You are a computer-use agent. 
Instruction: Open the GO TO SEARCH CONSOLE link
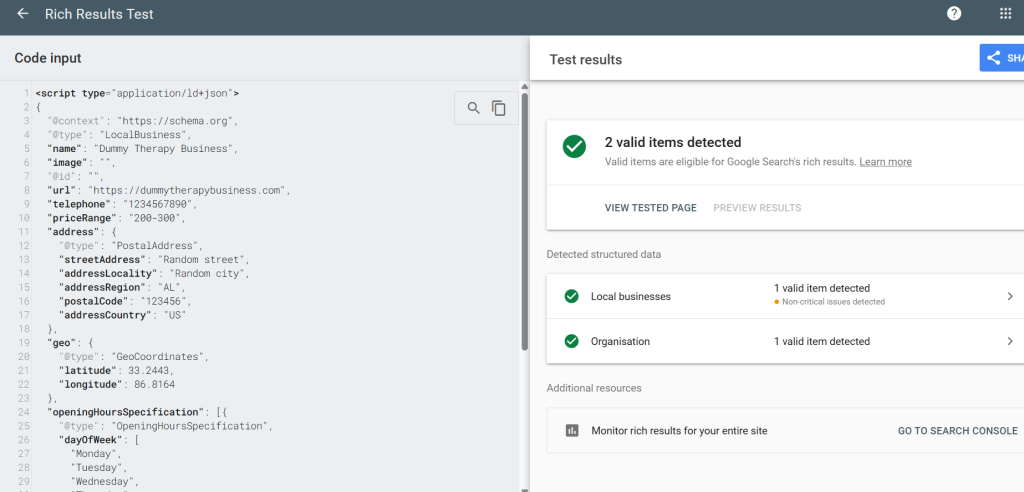pyautogui.click(x=957, y=431)
